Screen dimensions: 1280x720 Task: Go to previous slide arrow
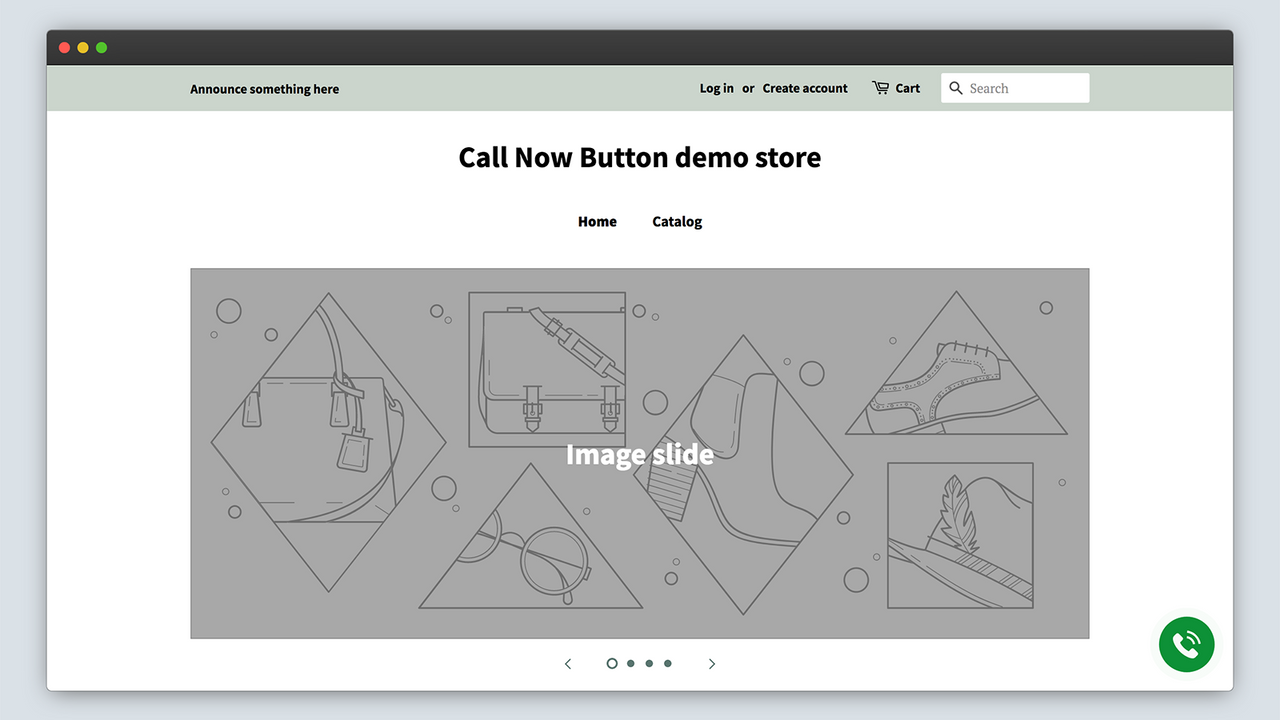coord(568,664)
